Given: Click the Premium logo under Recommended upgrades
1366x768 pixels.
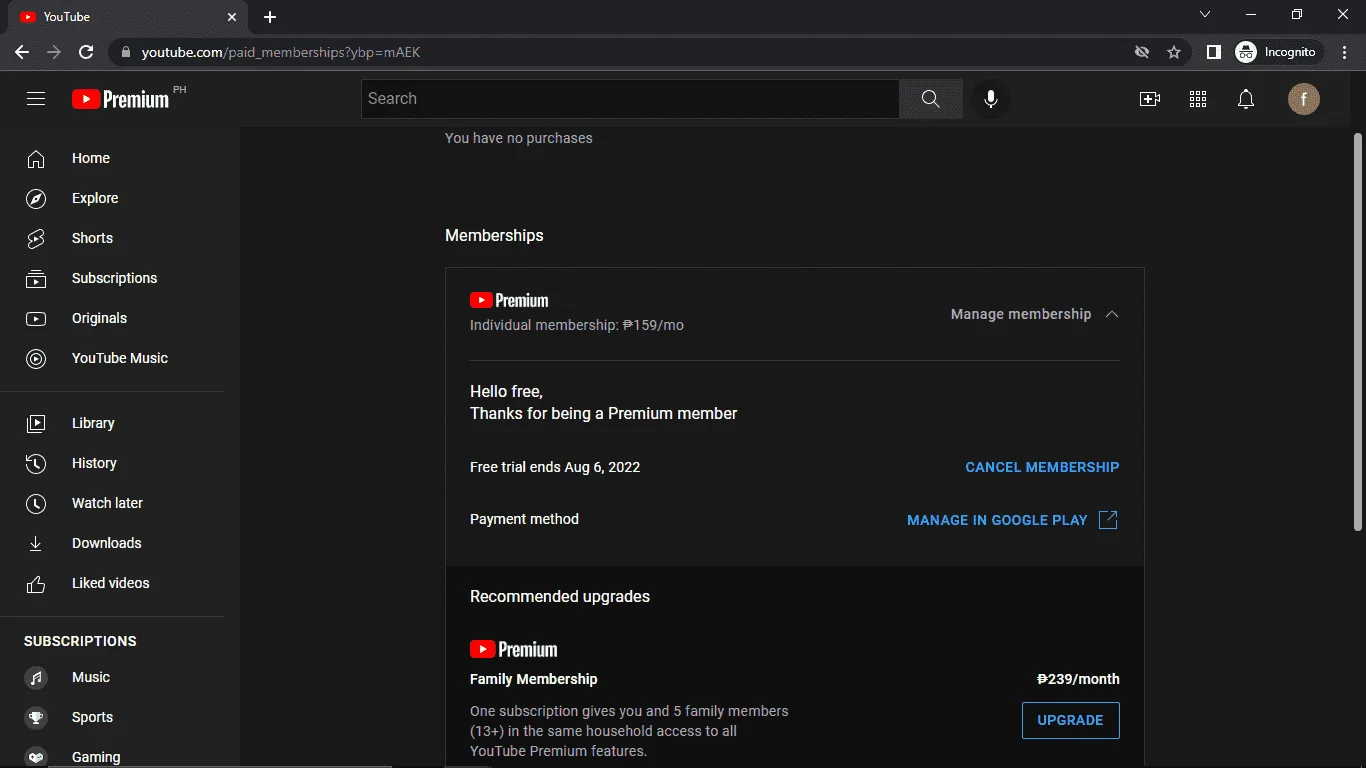Looking at the screenshot, I should 514,649.
